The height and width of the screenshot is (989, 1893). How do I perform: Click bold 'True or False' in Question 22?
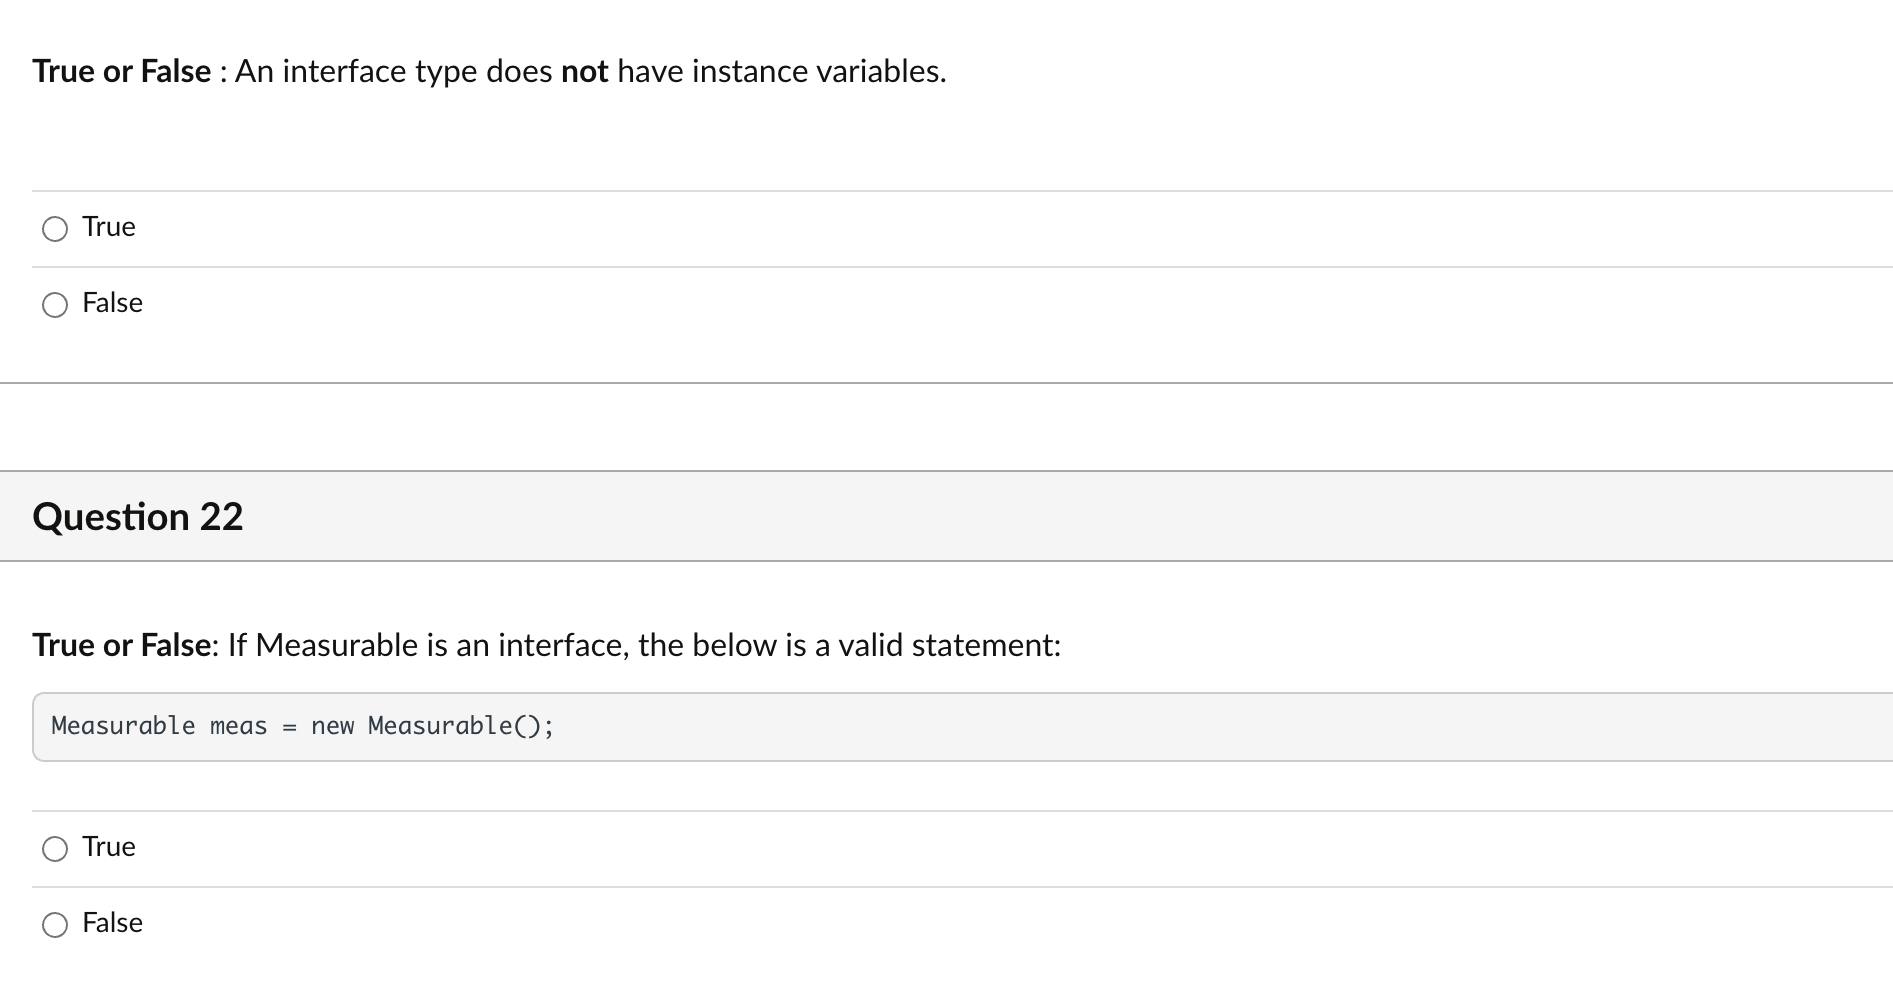coord(121,646)
